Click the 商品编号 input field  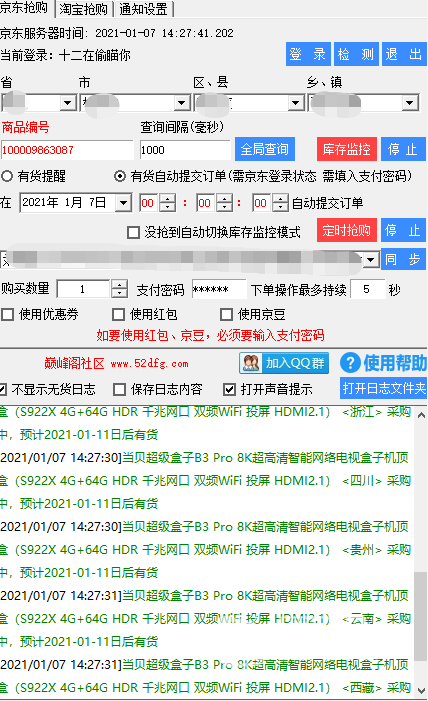tap(67, 150)
